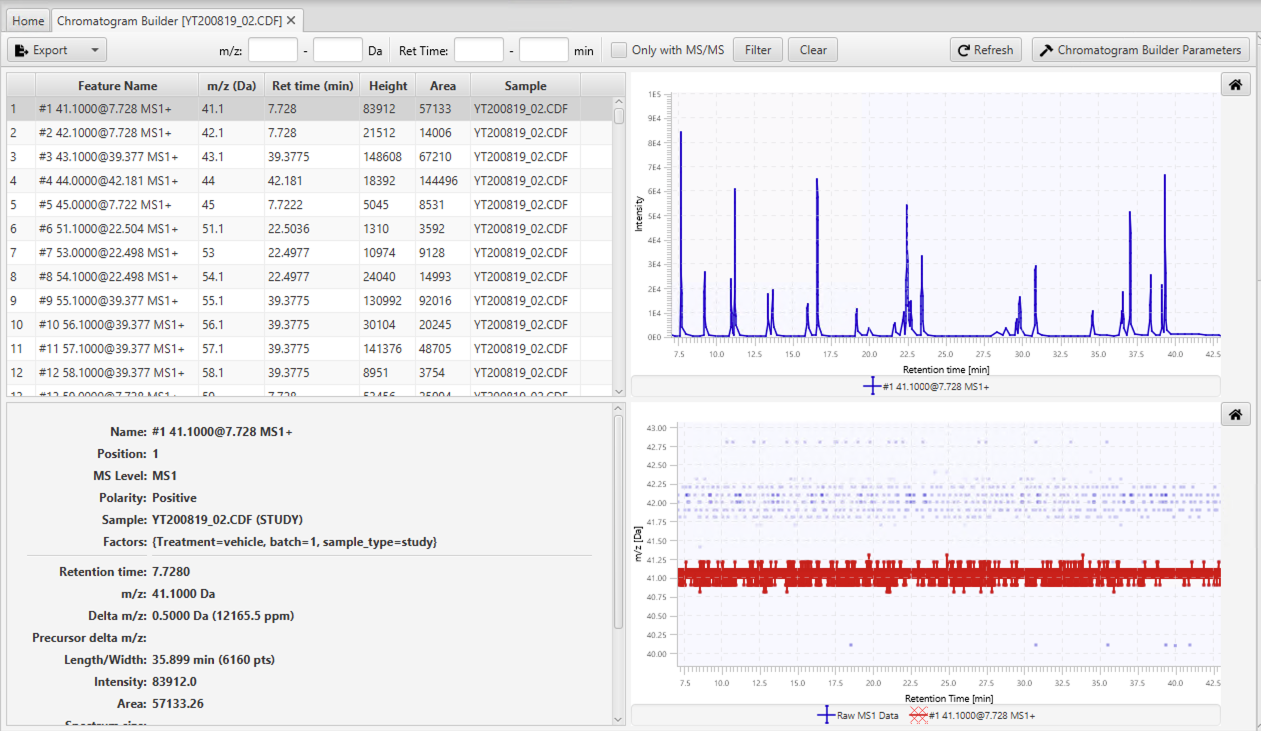
Task: Select row #12 58.1000@39.377 MS1+
Action: [309, 373]
